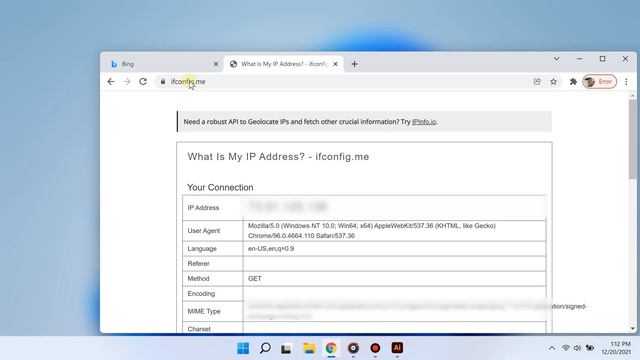Bookmark this page with the star icon

553,82
